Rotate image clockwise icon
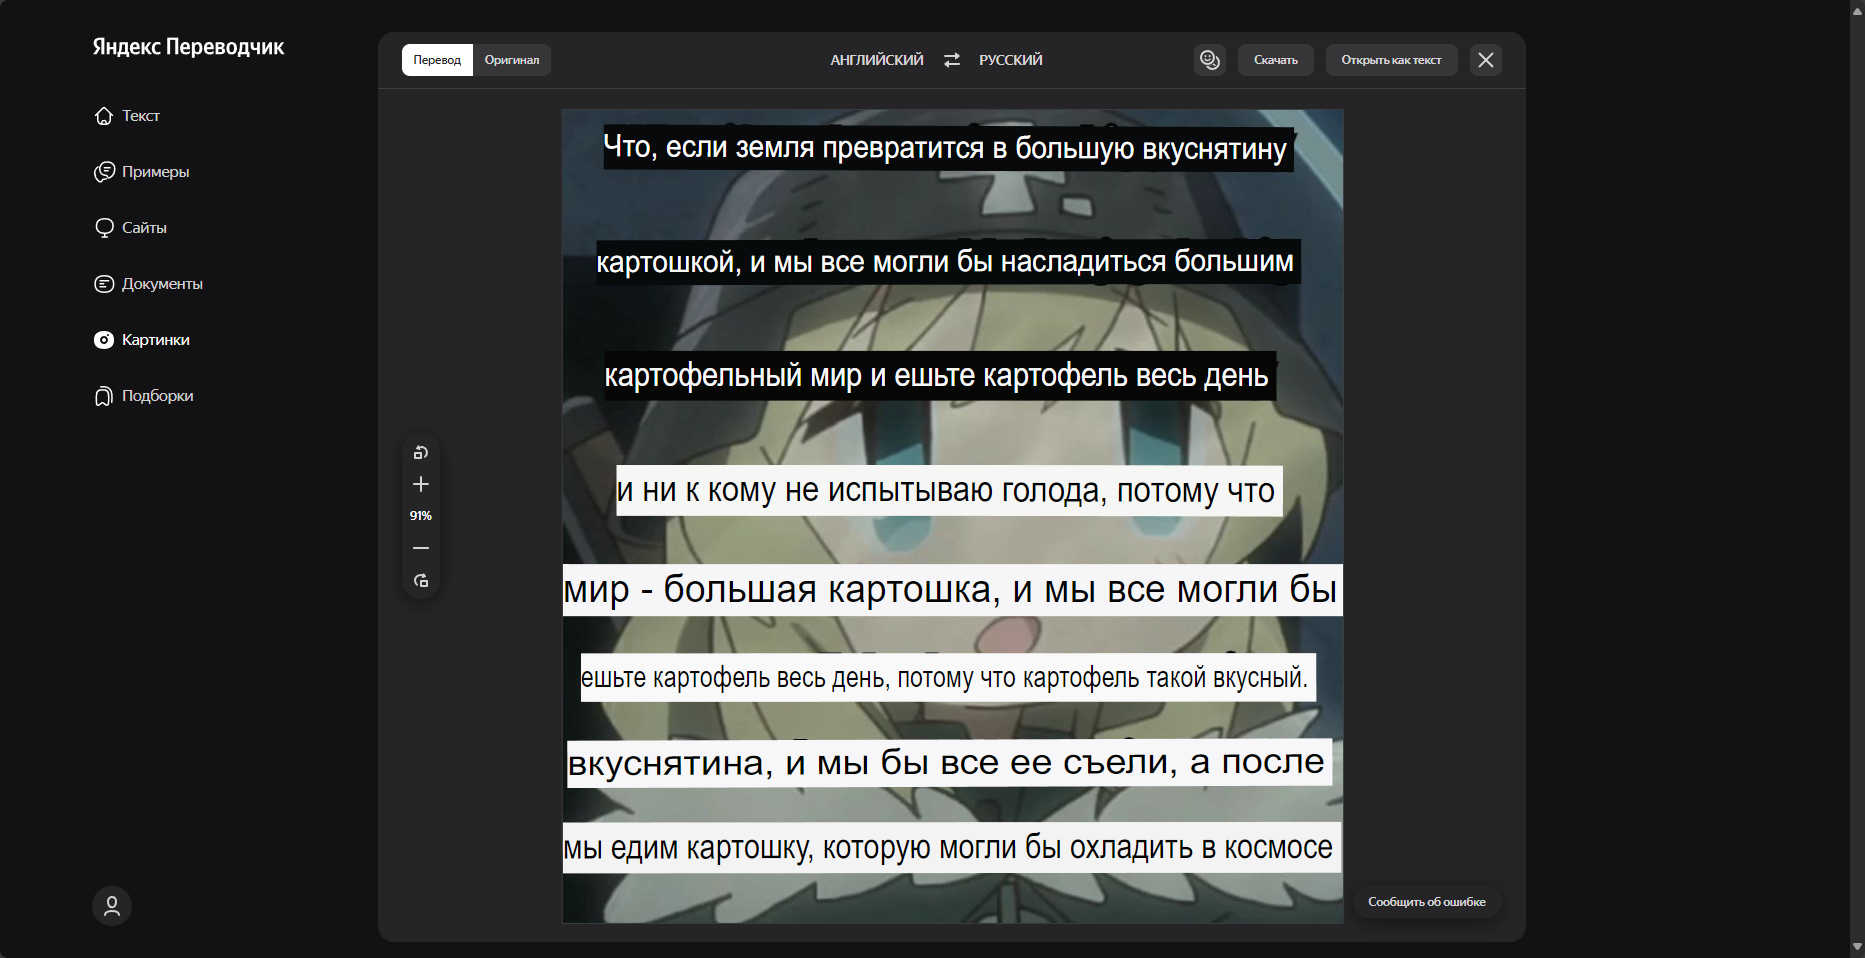Viewport: 1865px width, 958px height. tap(421, 580)
